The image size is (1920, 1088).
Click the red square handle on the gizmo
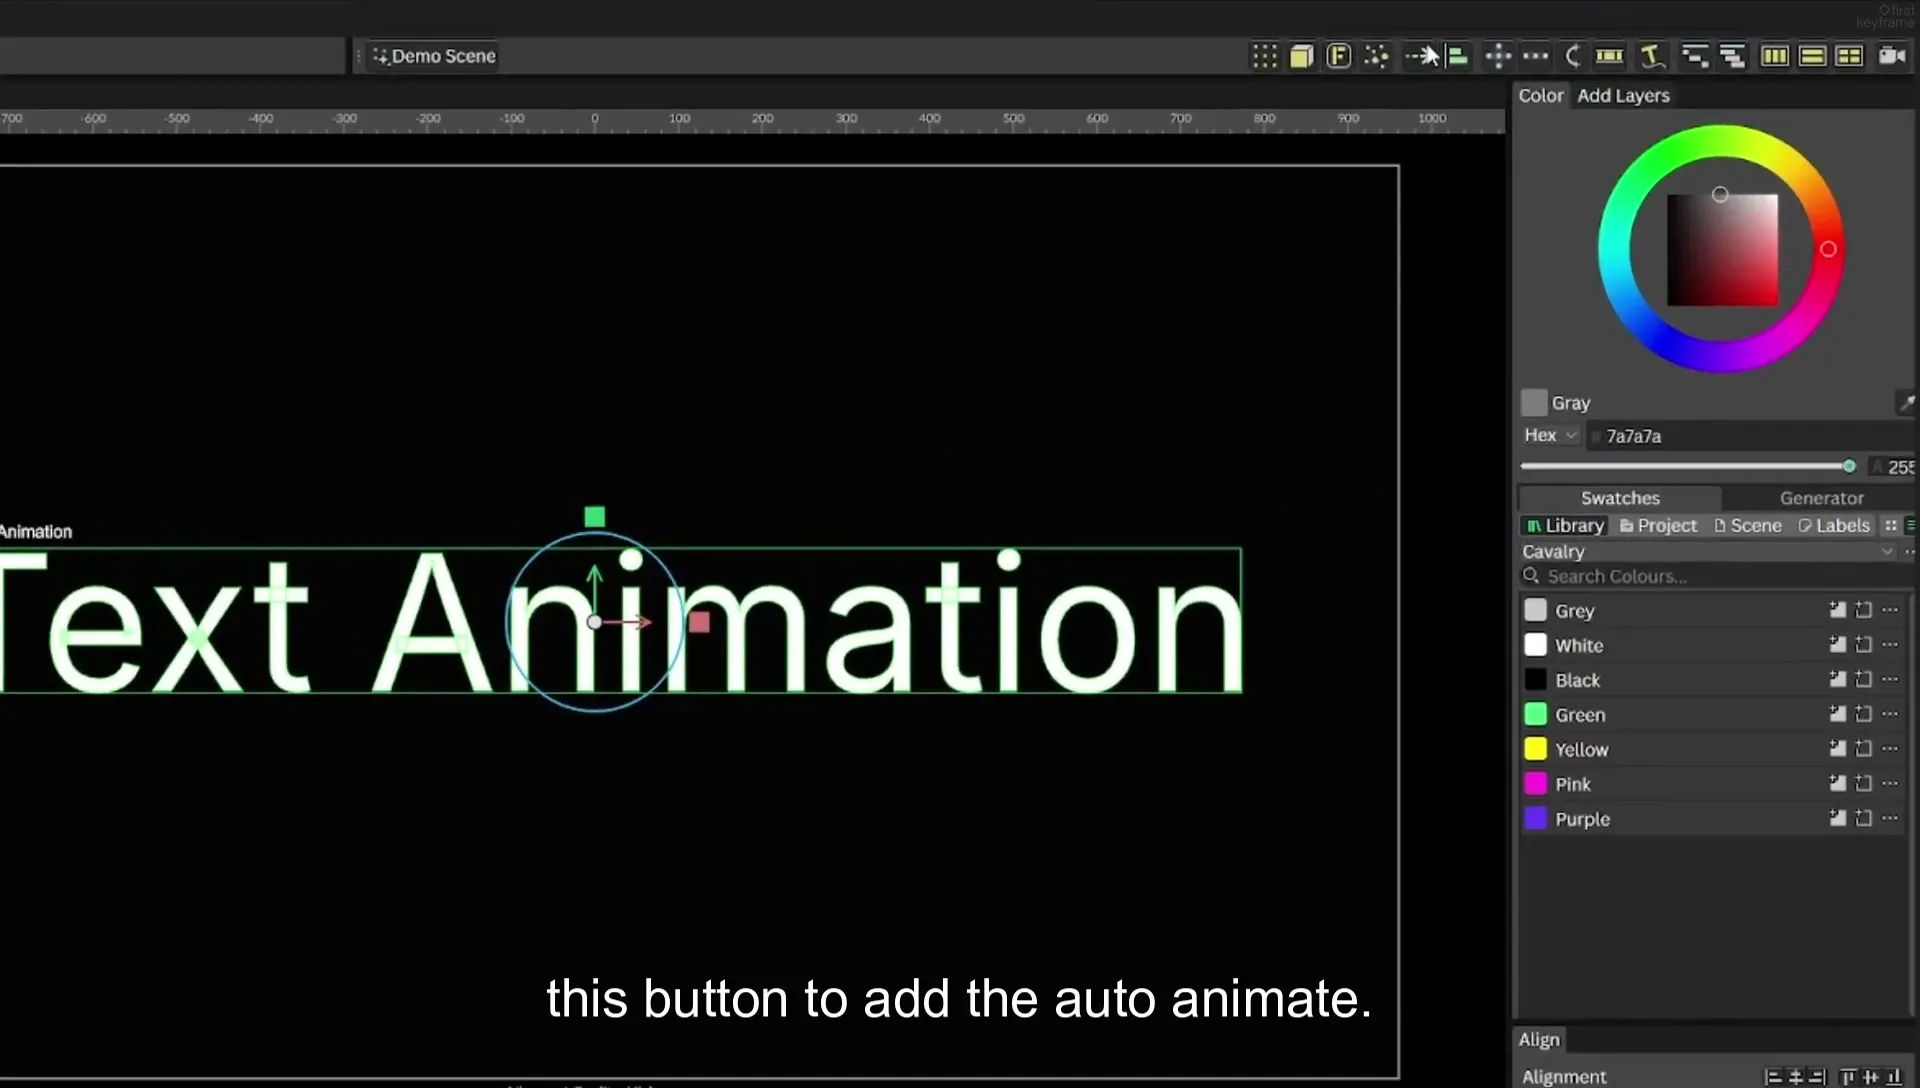click(x=699, y=622)
